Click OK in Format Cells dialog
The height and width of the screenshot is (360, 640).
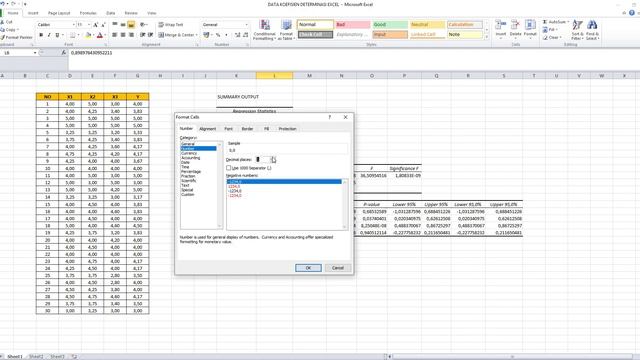click(308, 268)
